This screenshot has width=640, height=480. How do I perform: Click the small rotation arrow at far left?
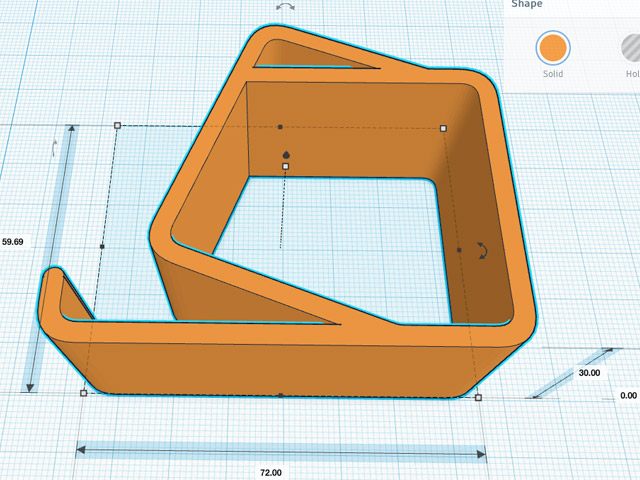click(x=55, y=149)
